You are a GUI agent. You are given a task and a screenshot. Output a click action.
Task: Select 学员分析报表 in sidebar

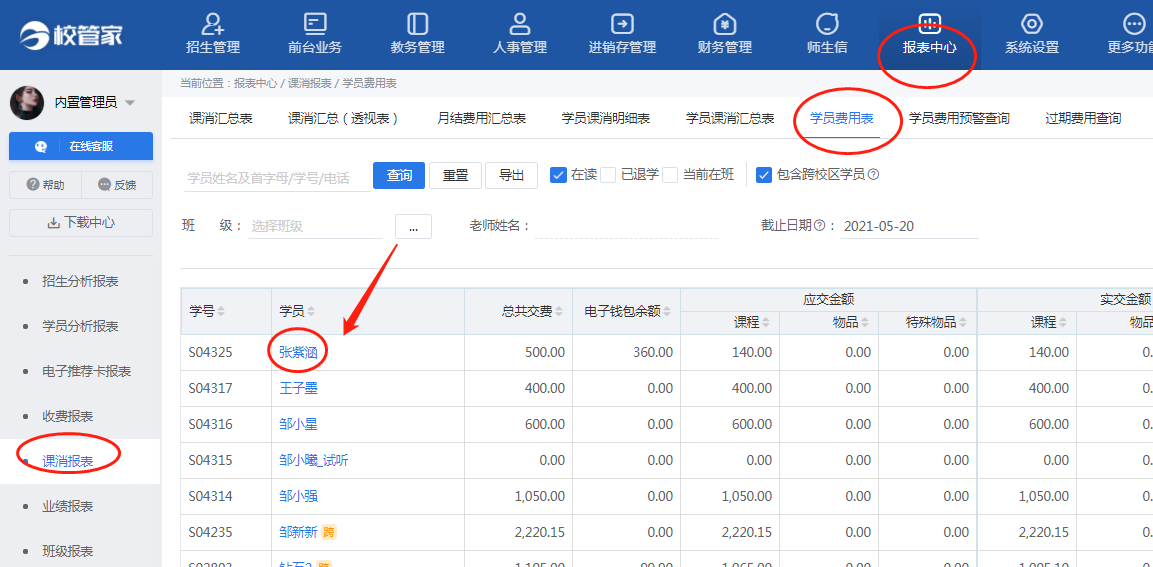click(x=80, y=326)
